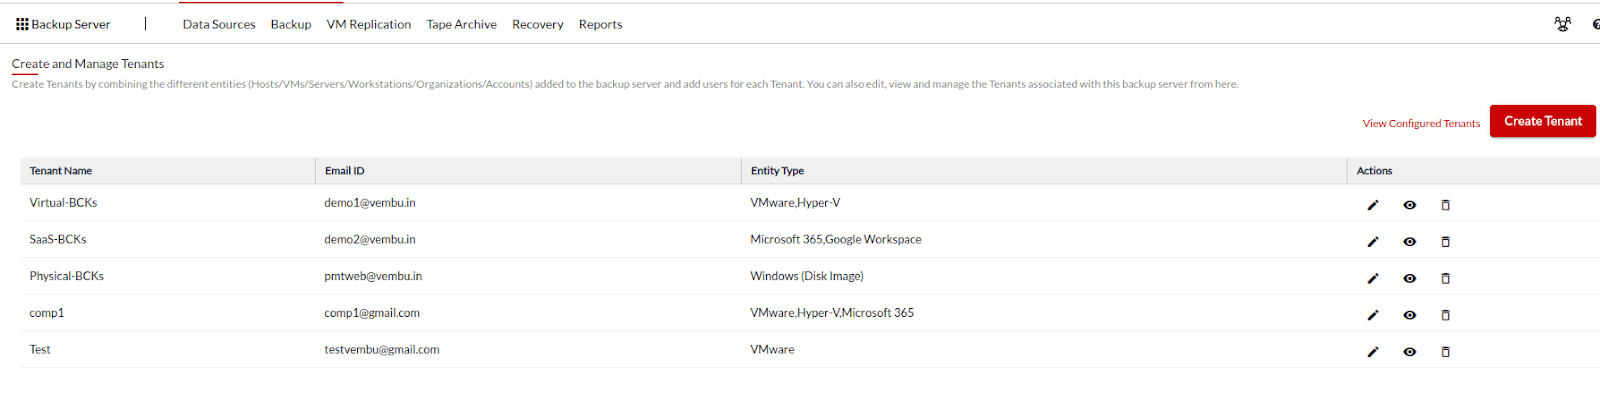Open the View Configured Tenants link

pyautogui.click(x=1421, y=124)
